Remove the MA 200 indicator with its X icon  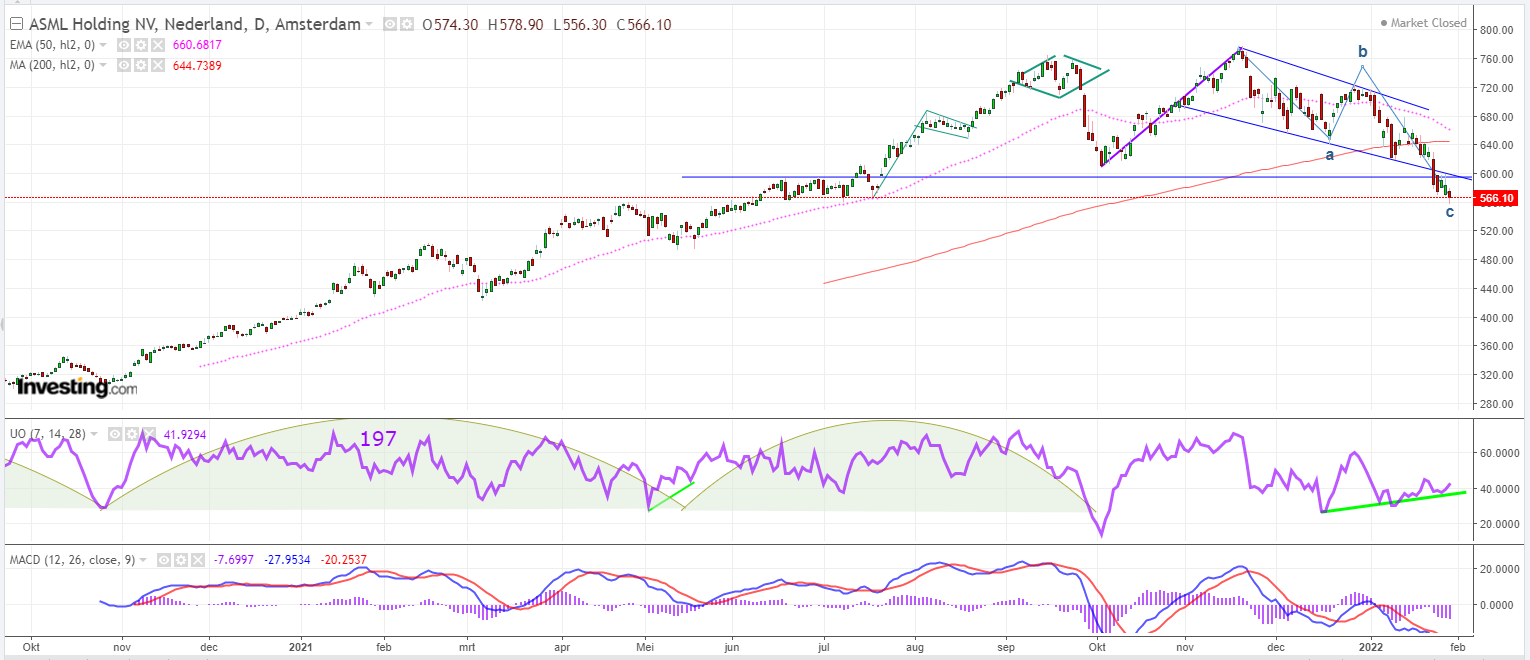tap(158, 65)
